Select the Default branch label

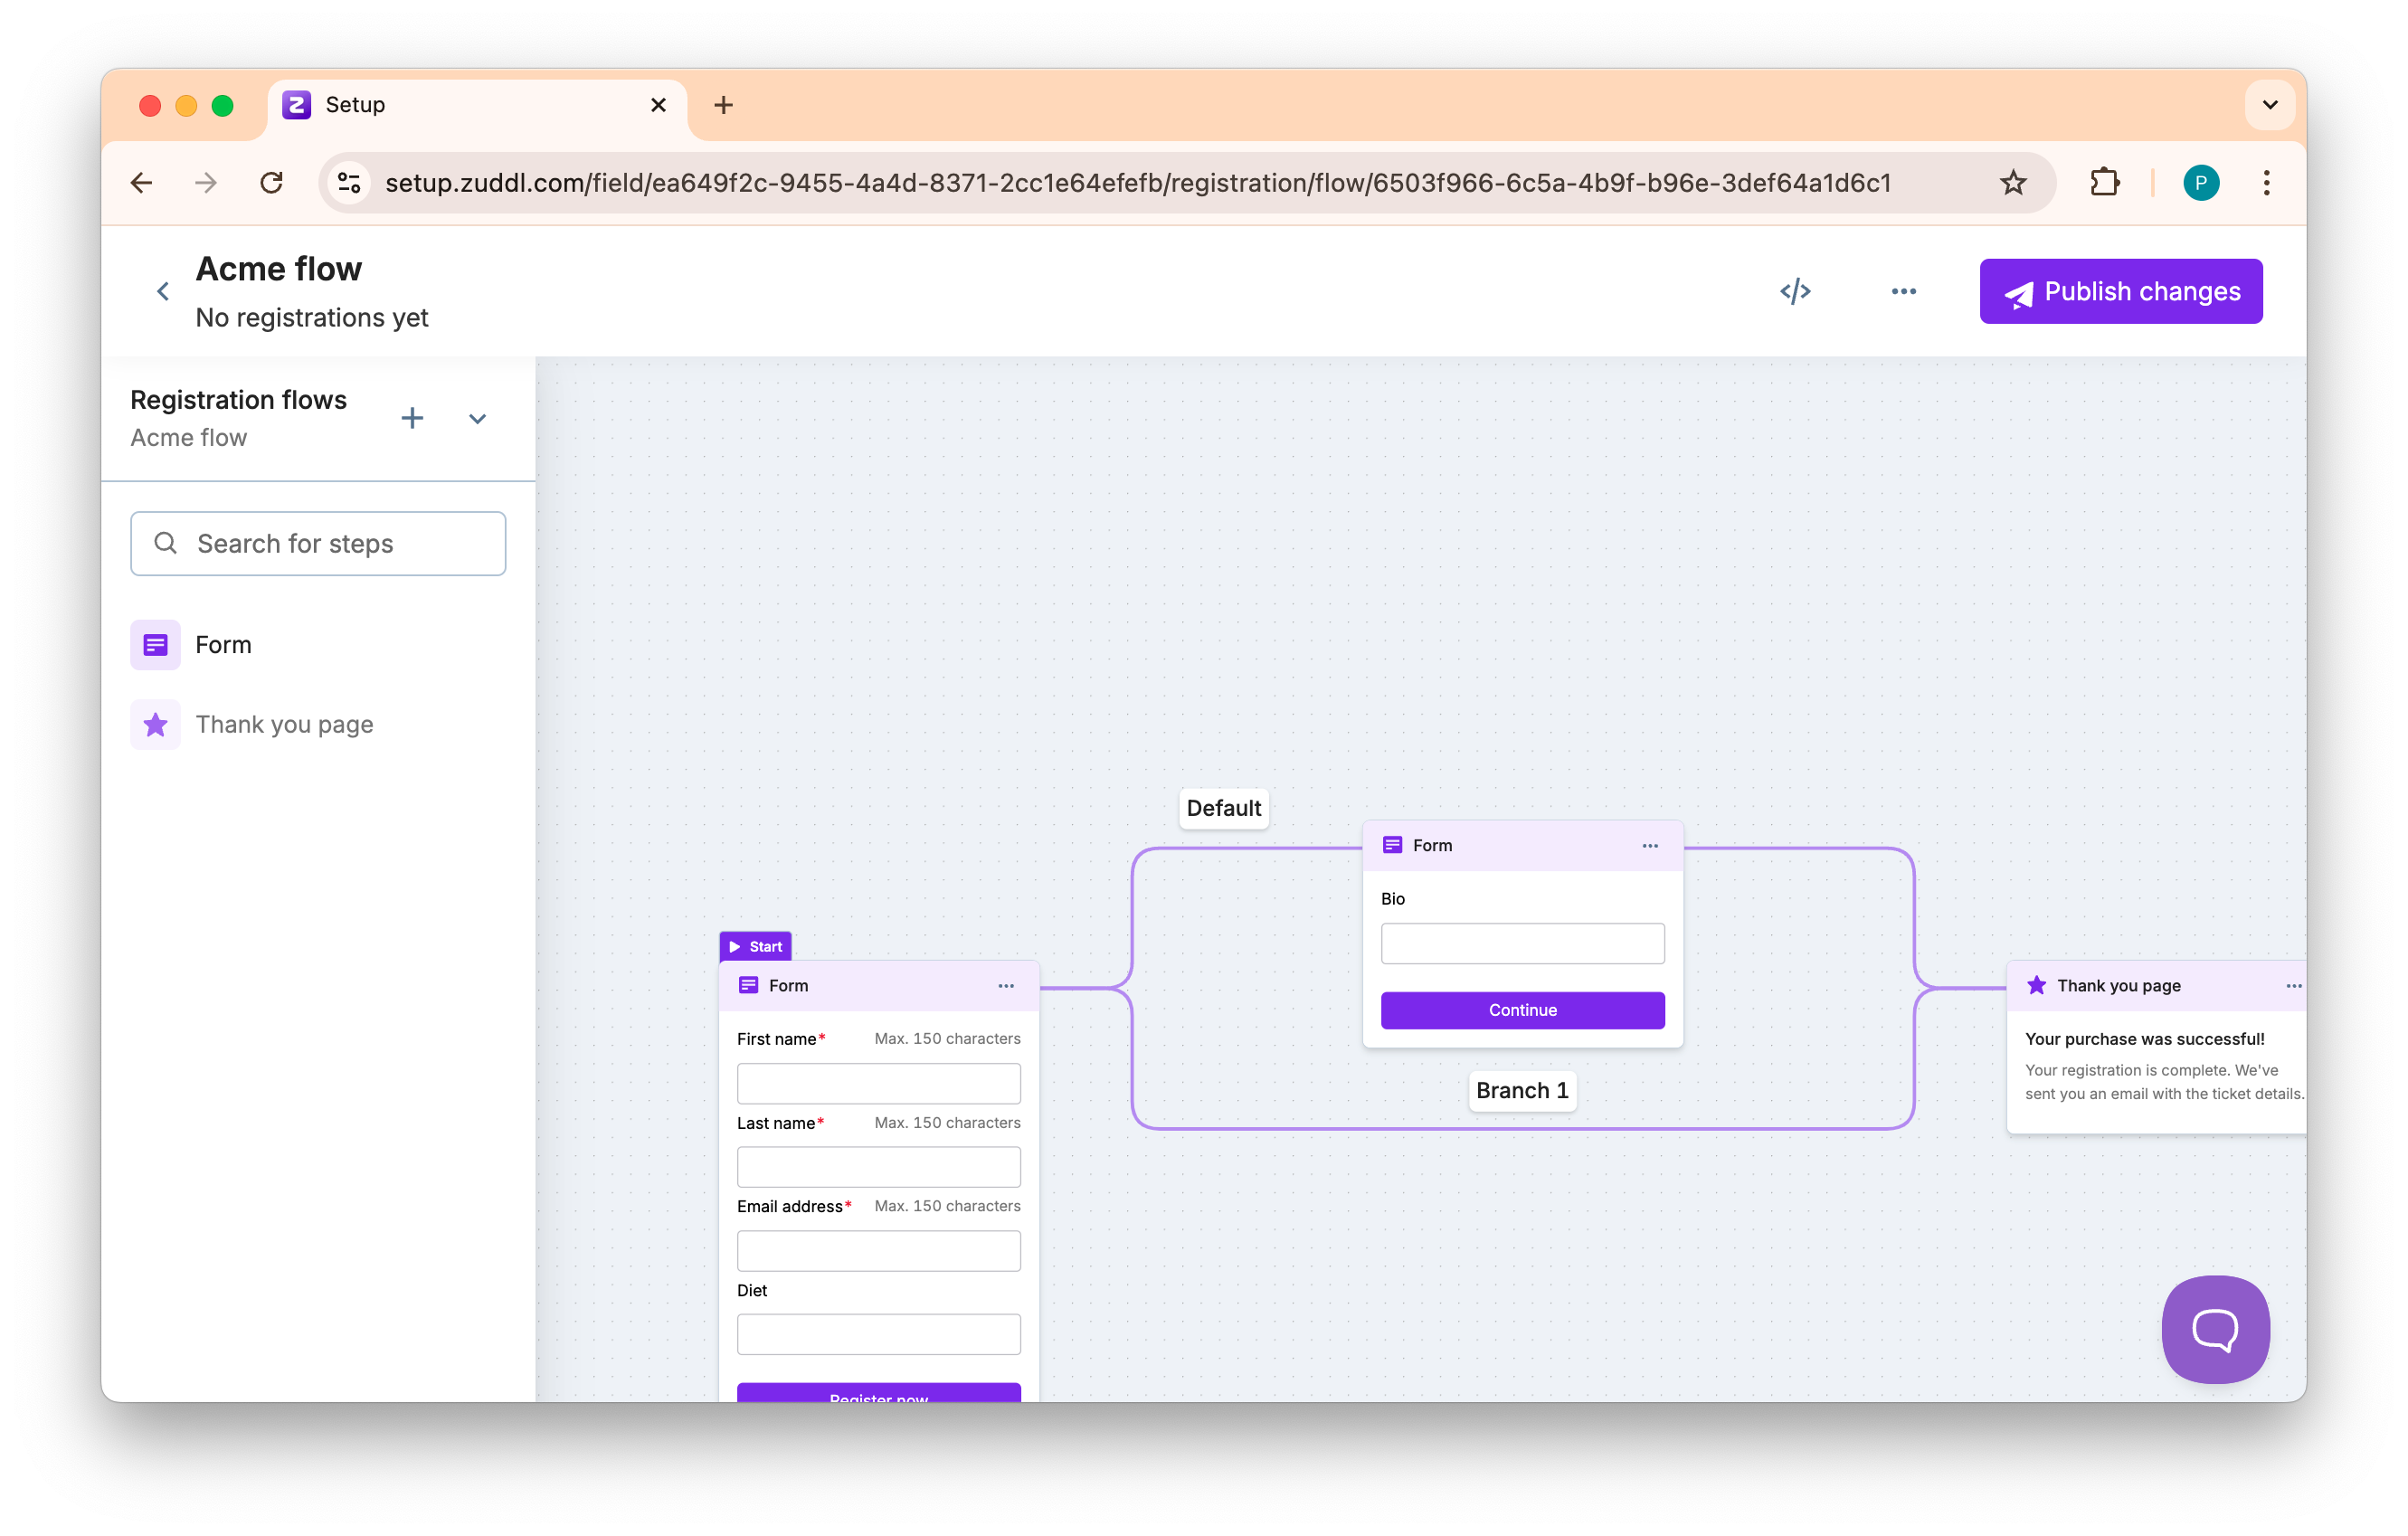click(x=1223, y=808)
